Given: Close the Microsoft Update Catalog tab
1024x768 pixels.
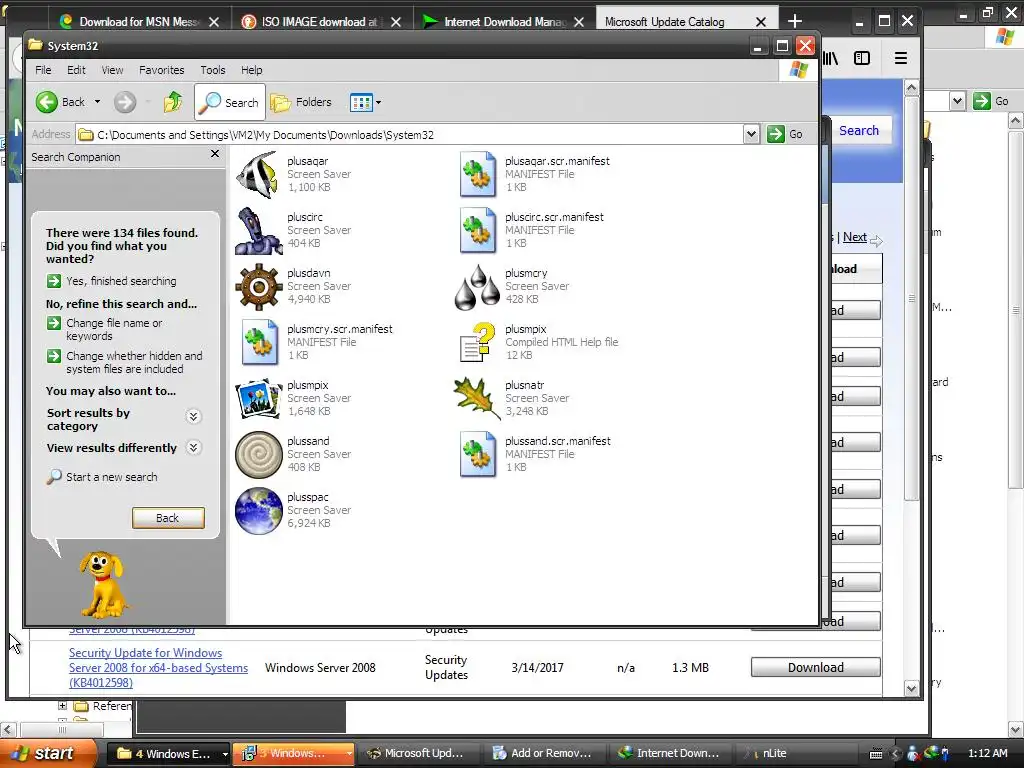Looking at the screenshot, I should click(x=760, y=22).
